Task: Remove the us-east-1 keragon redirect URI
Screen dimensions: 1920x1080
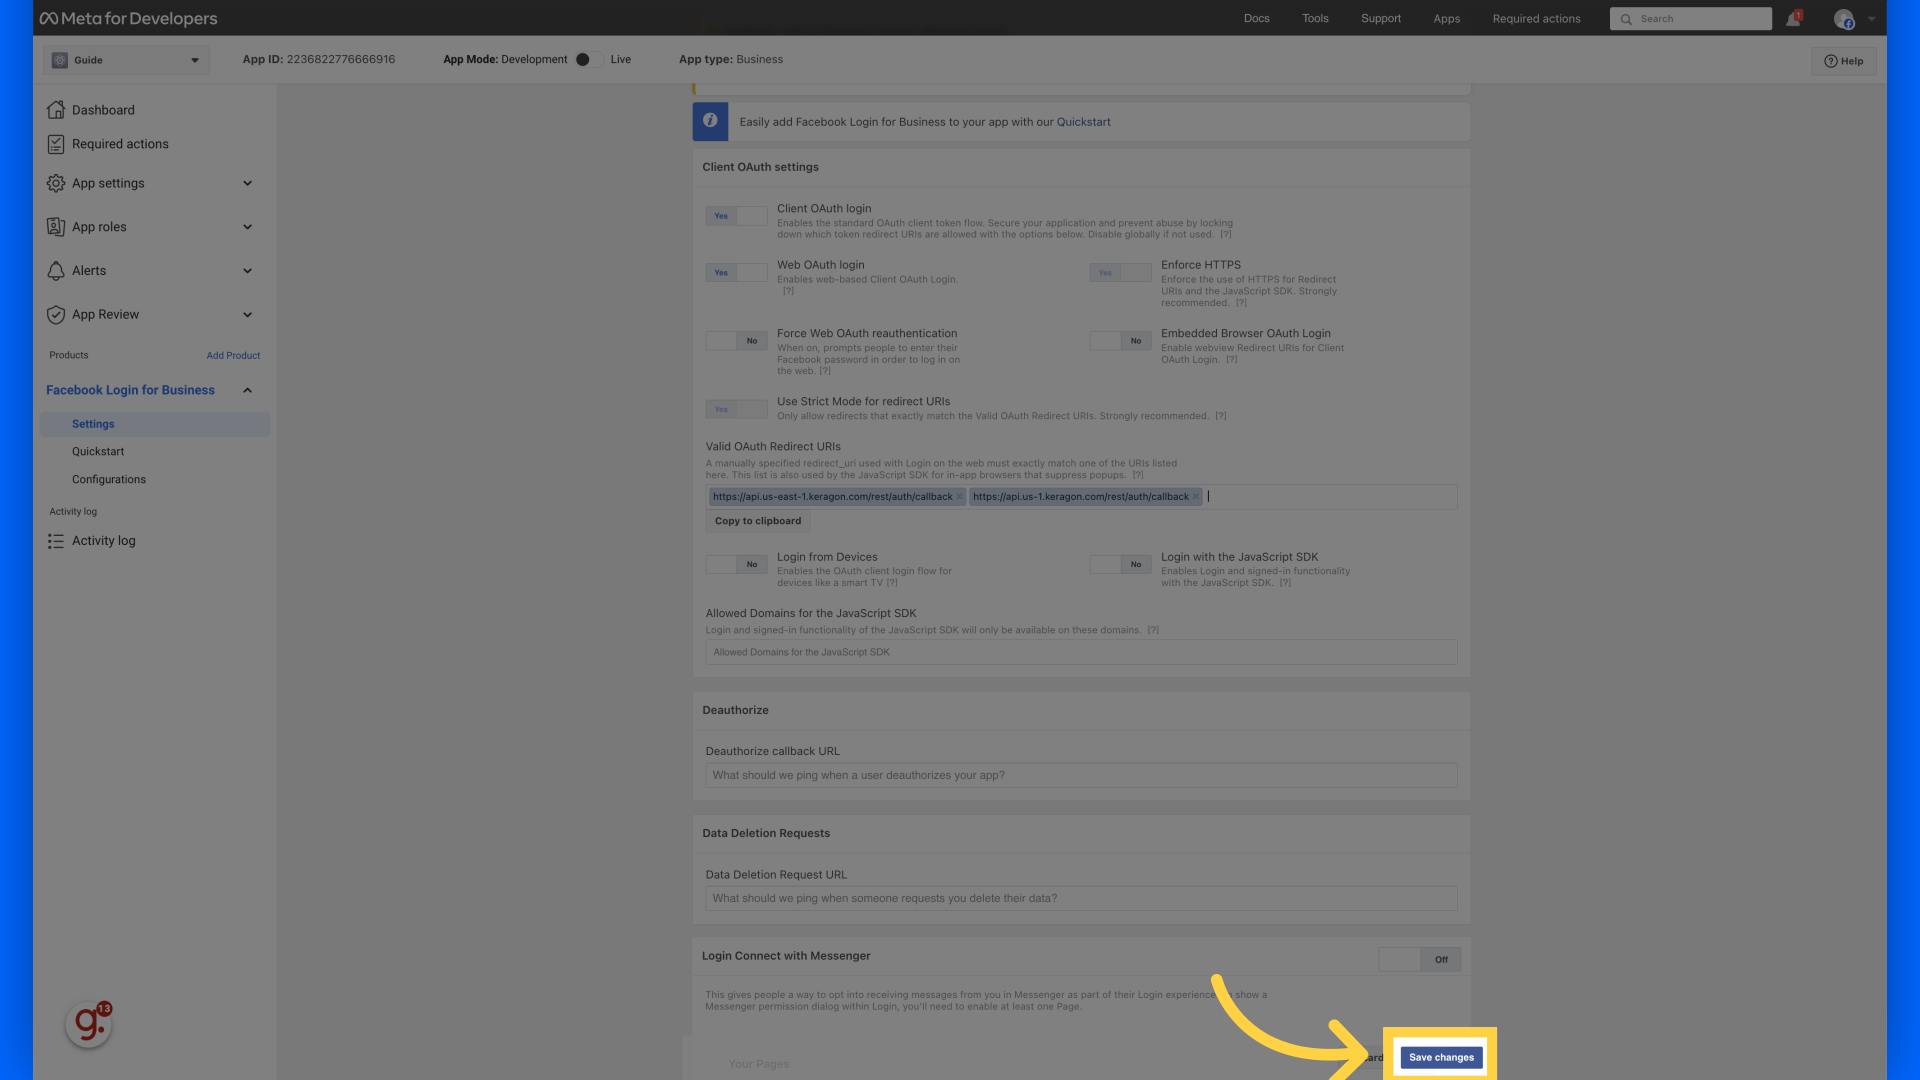Action: click(x=959, y=497)
